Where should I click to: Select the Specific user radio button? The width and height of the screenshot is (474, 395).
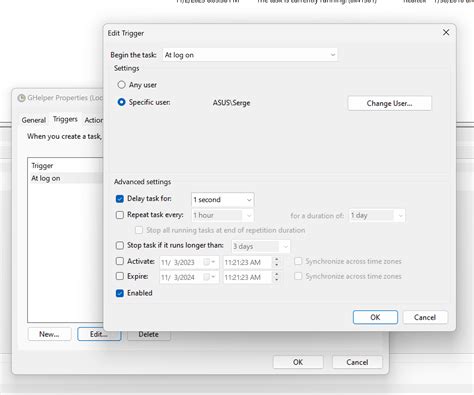point(121,102)
